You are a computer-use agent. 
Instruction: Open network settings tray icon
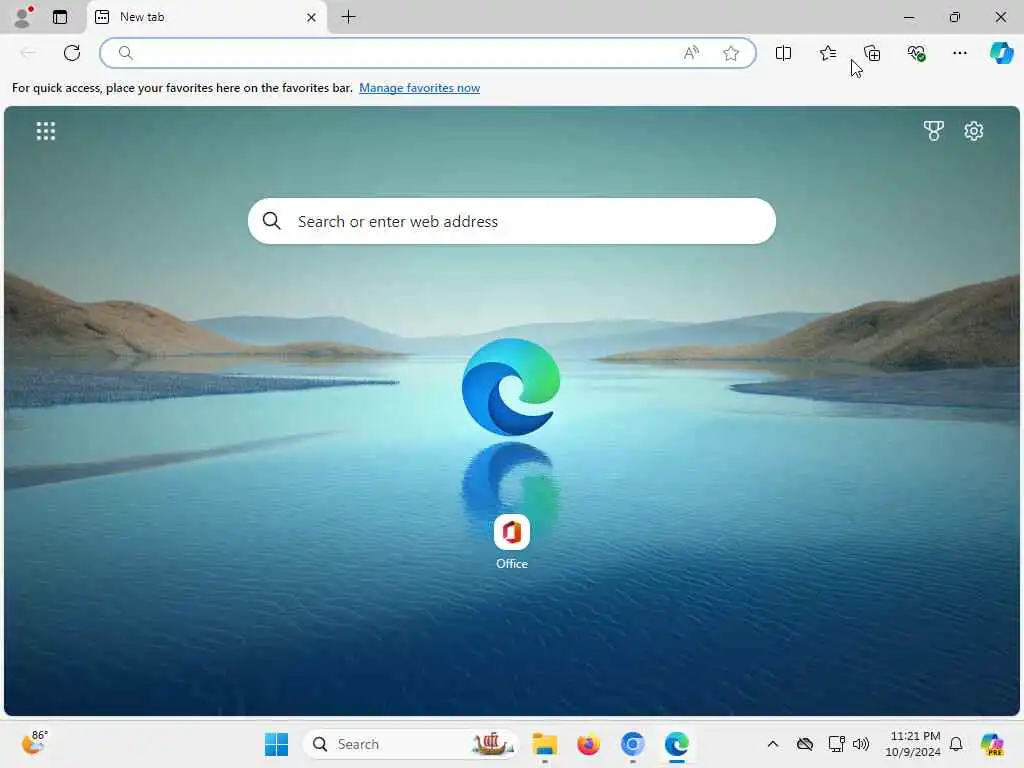pyautogui.click(x=836, y=744)
